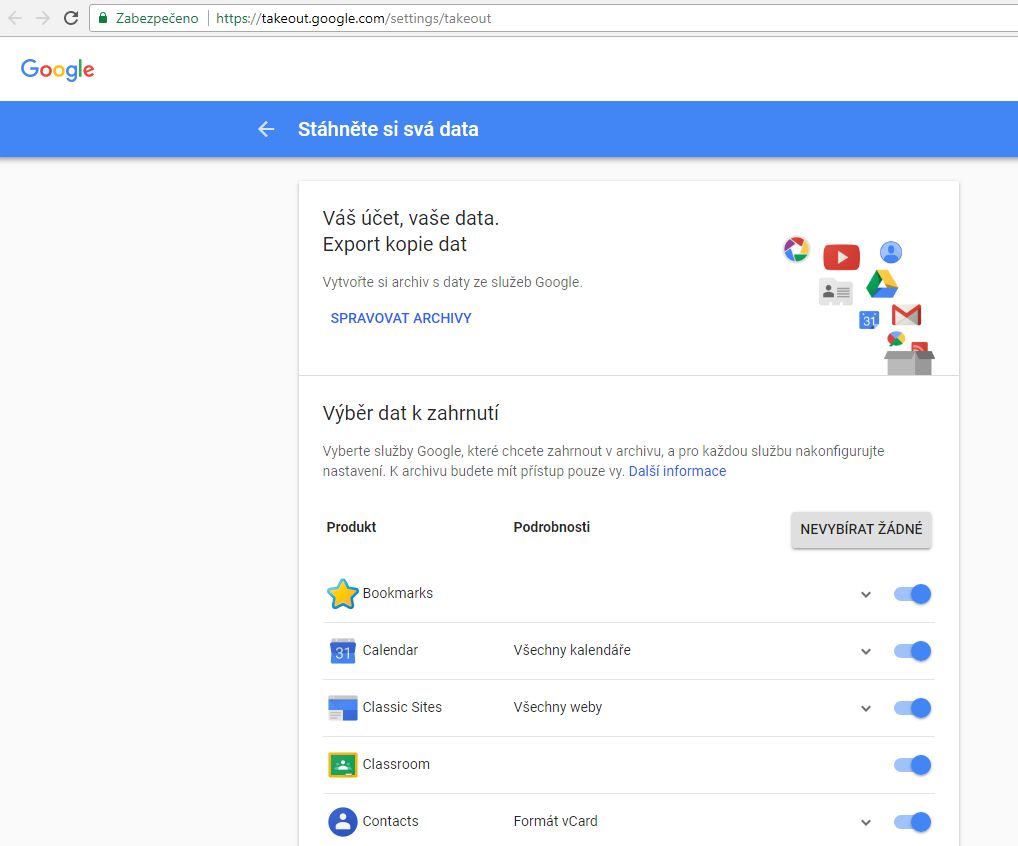Image resolution: width=1018 pixels, height=846 pixels.
Task: Disable the Classic Sites switch
Action: click(912, 708)
